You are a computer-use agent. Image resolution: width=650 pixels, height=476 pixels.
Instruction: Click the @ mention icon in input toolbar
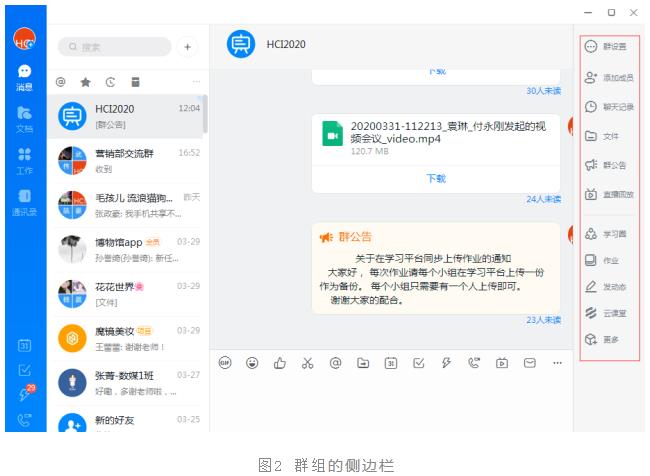click(335, 363)
